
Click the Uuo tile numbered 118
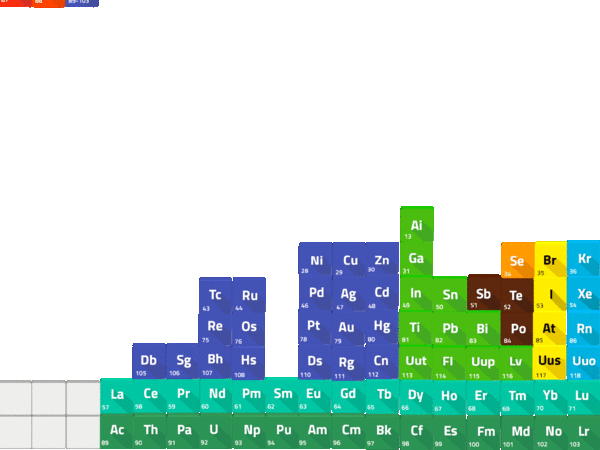(x=583, y=362)
